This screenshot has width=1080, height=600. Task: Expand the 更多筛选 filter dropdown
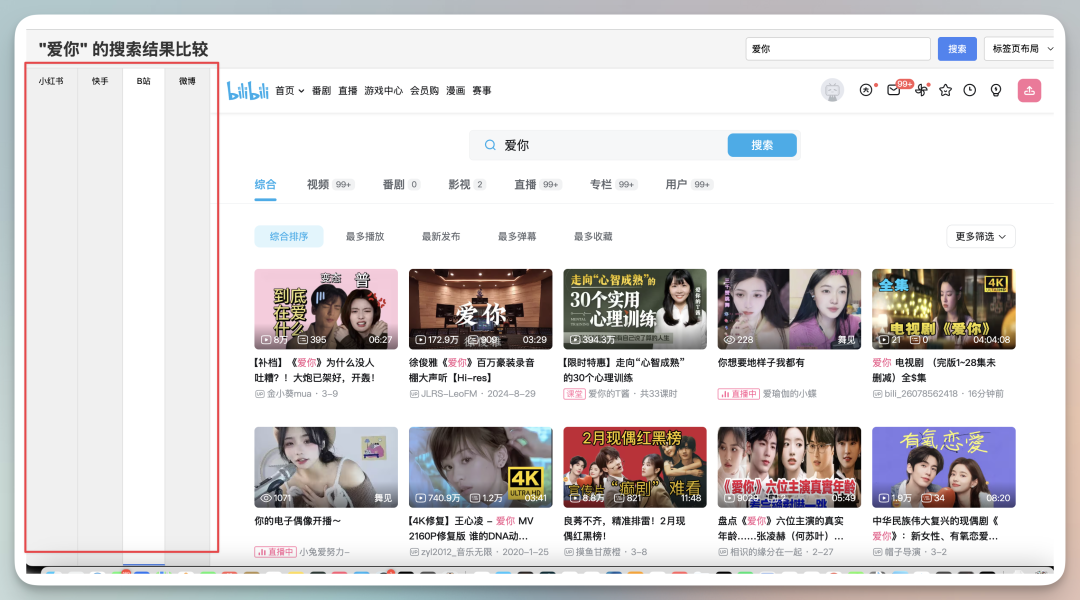(x=981, y=236)
